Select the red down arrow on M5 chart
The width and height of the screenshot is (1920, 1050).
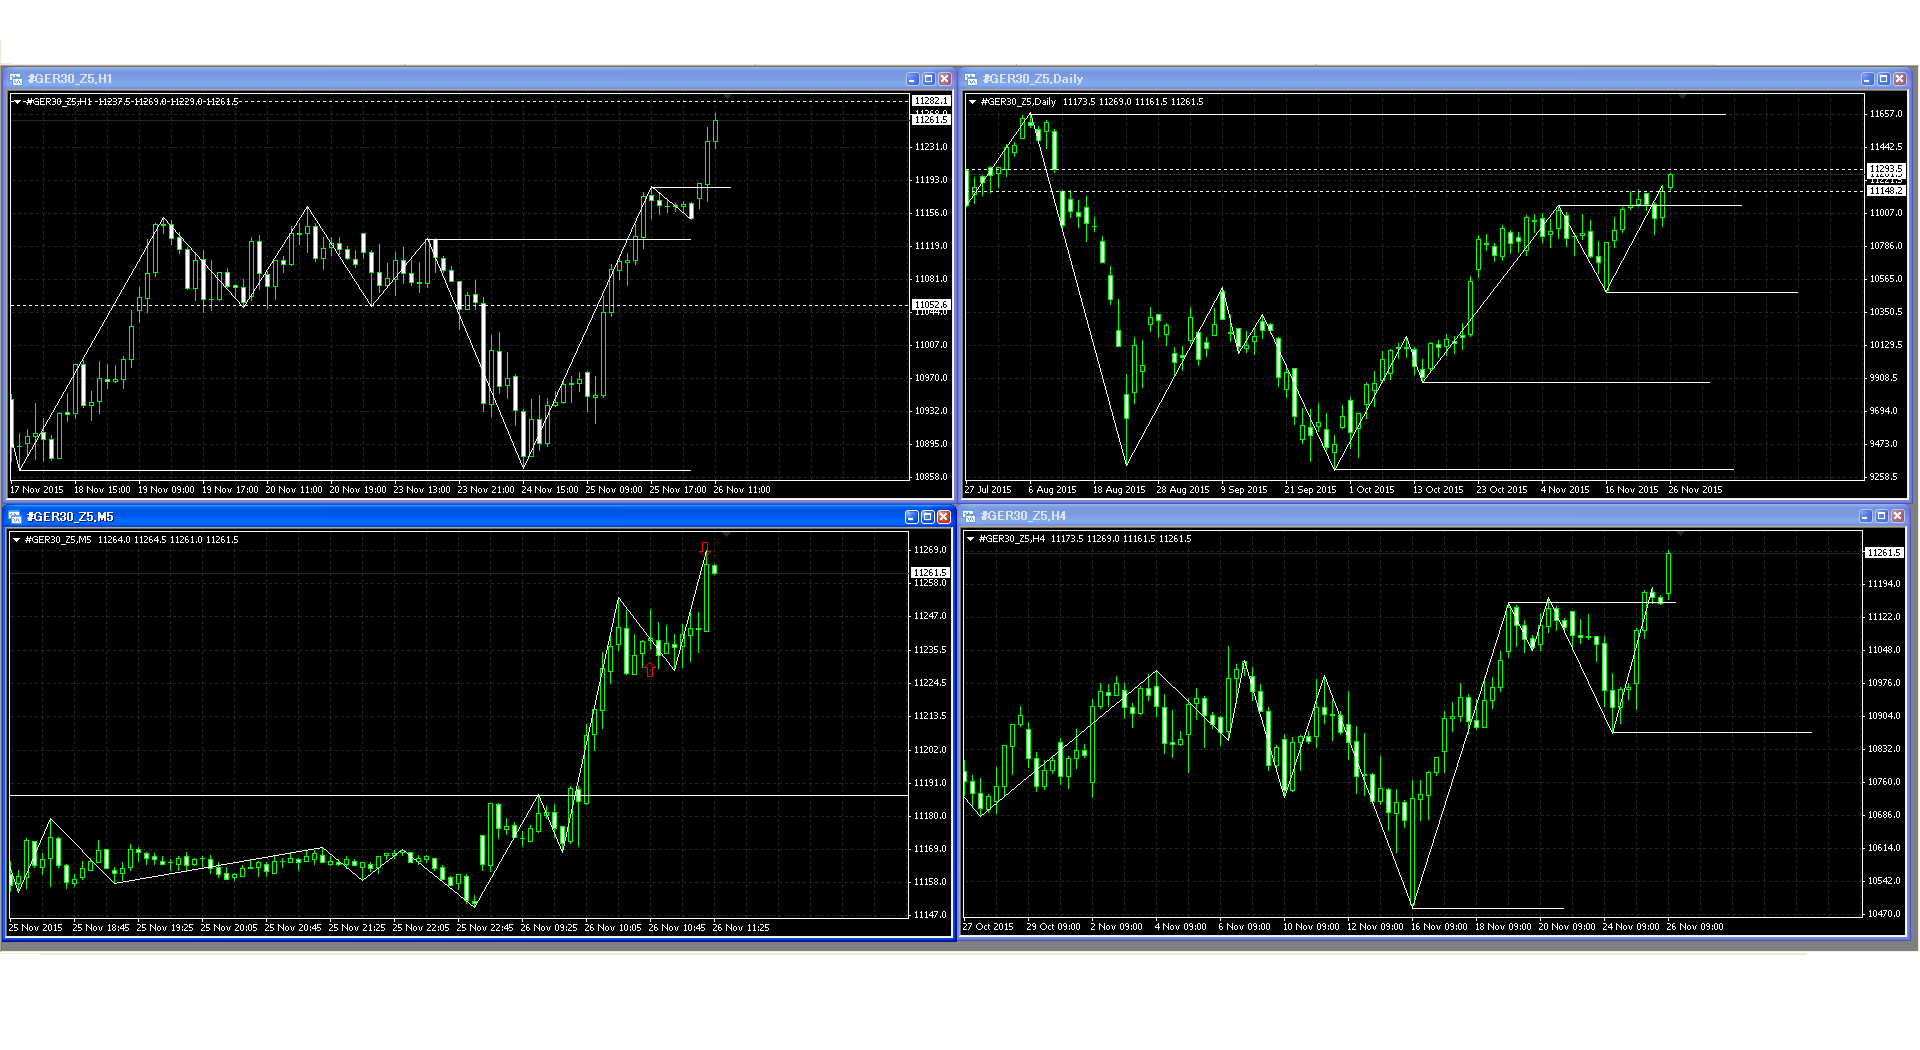[705, 548]
